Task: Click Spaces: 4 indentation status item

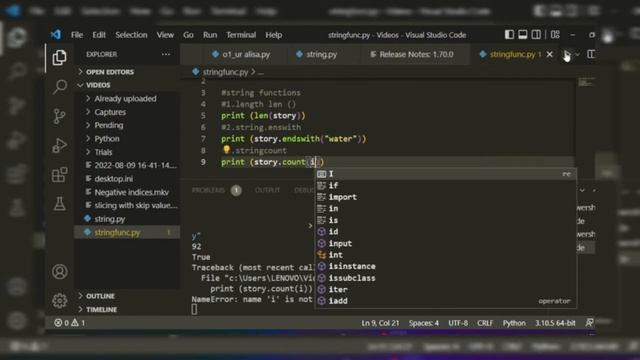Action: pyautogui.click(x=424, y=323)
